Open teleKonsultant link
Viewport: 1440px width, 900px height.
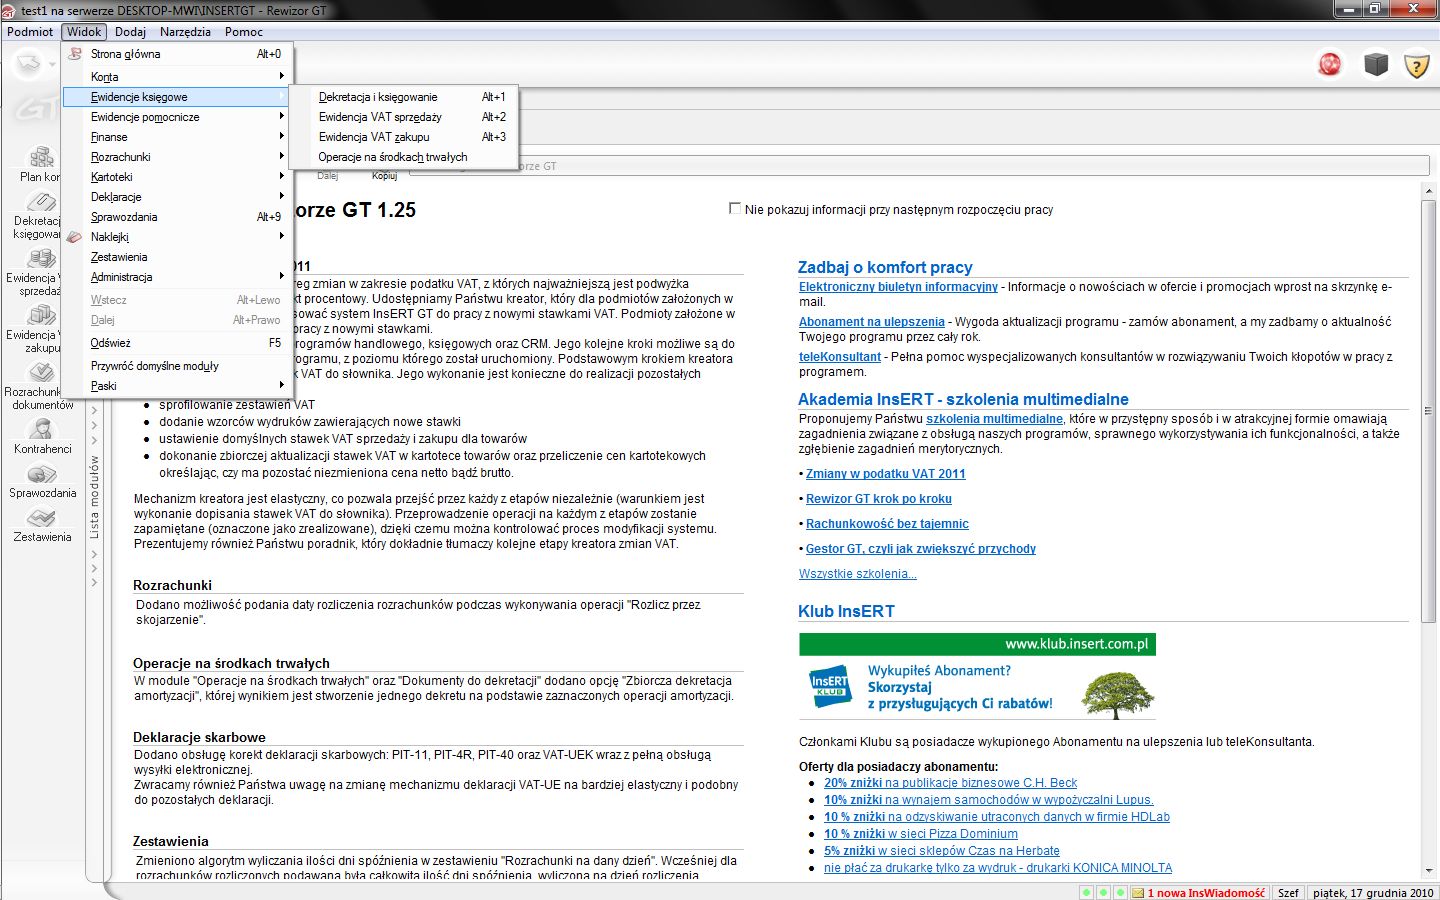coord(840,357)
